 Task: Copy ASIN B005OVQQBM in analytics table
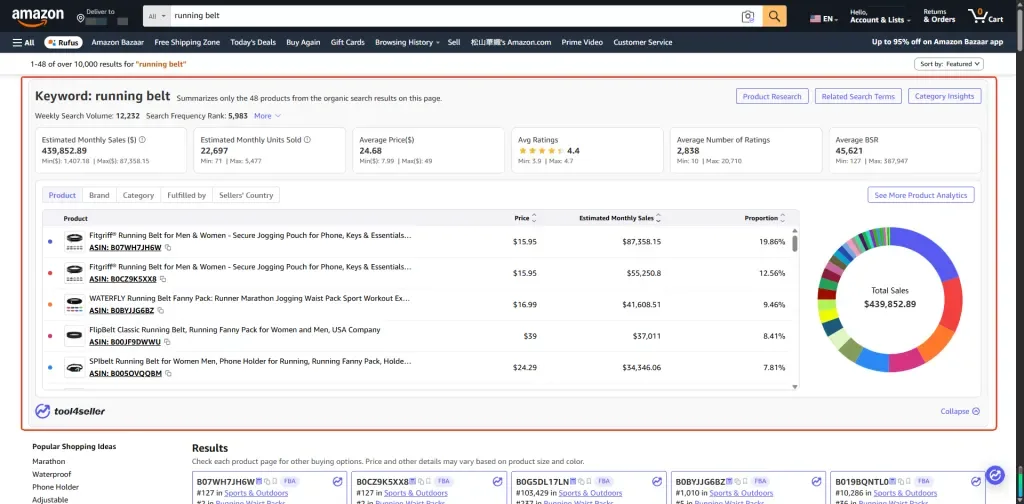(168, 373)
